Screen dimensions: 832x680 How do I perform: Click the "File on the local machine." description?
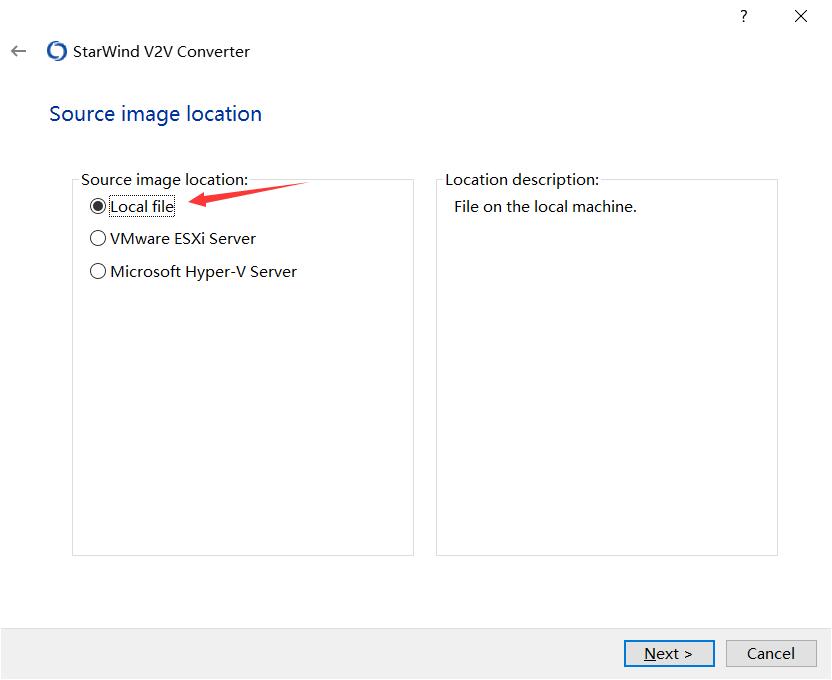point(545,207)
